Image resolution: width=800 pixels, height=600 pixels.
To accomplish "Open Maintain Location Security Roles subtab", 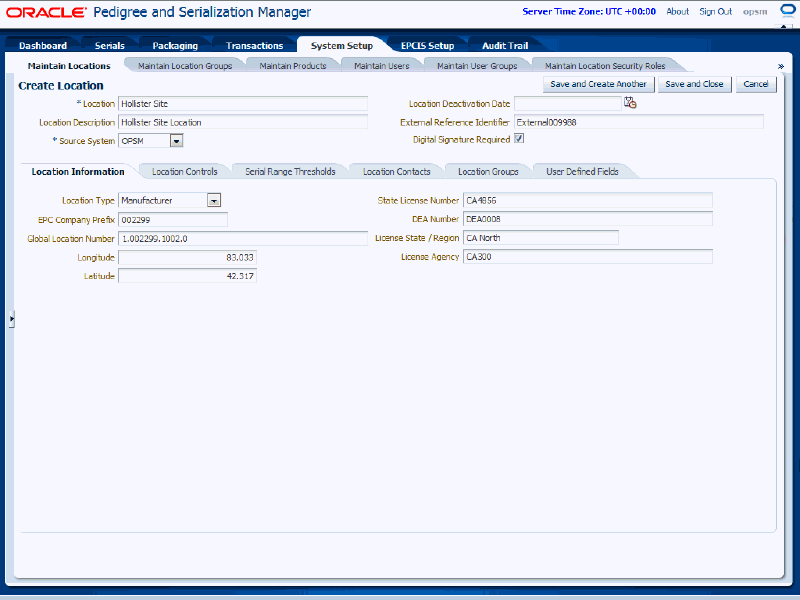I will coord(605,66).
